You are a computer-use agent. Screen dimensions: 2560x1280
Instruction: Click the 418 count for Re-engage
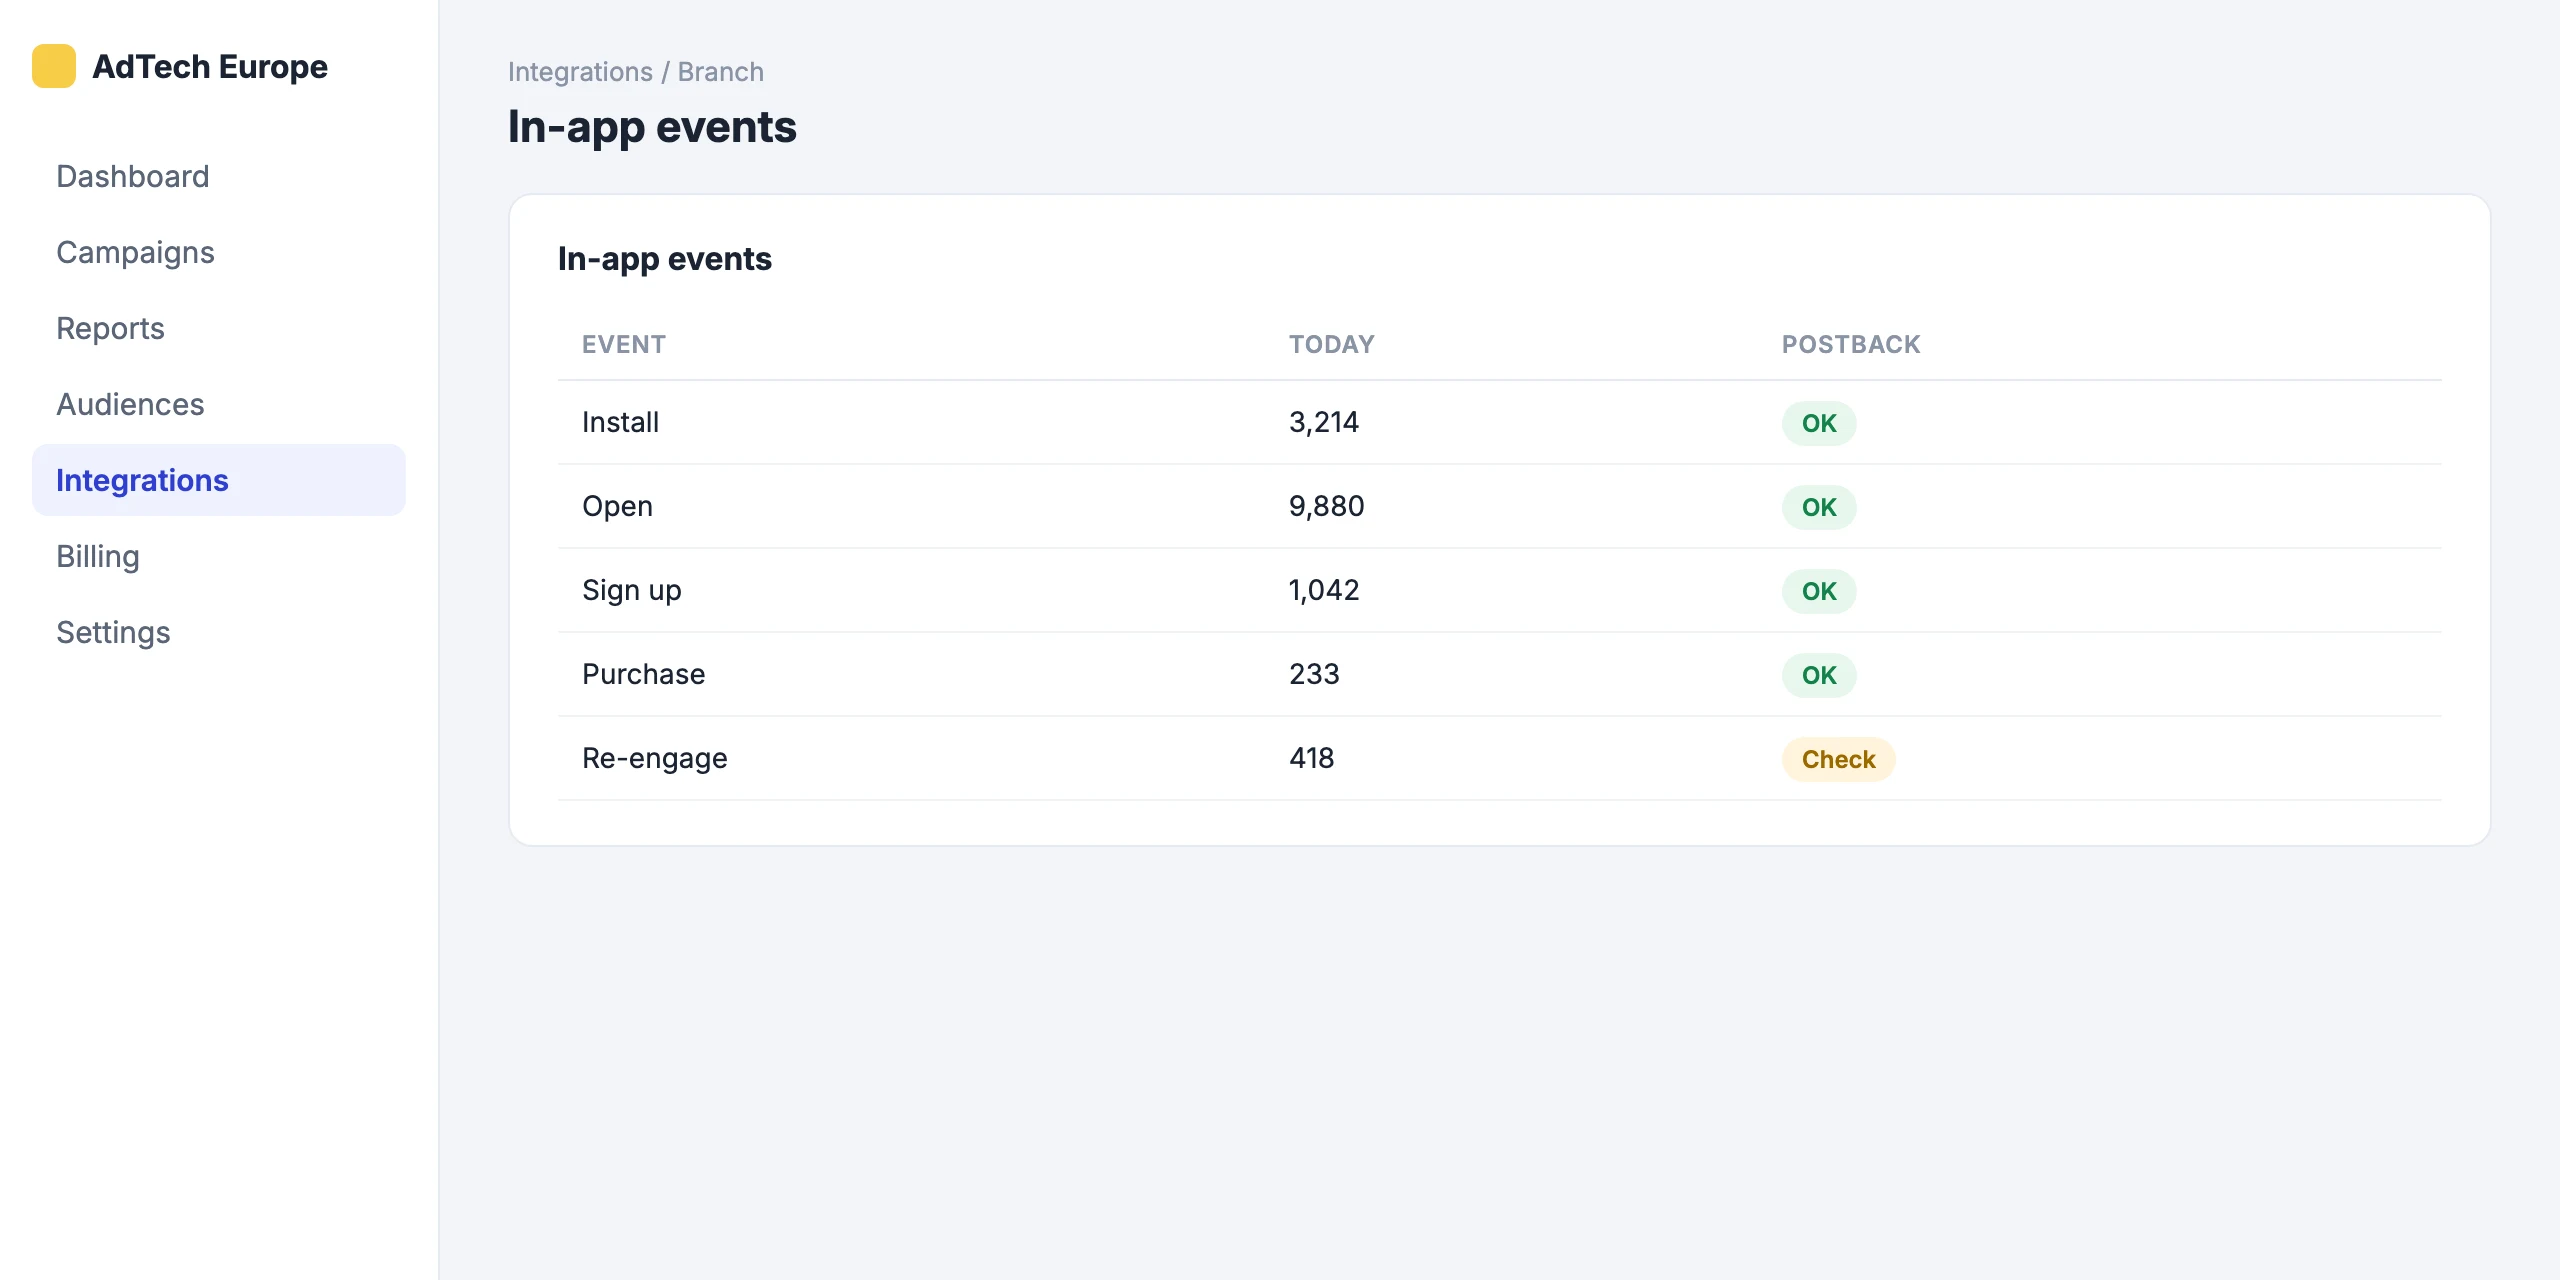(x=1312, y=758)
